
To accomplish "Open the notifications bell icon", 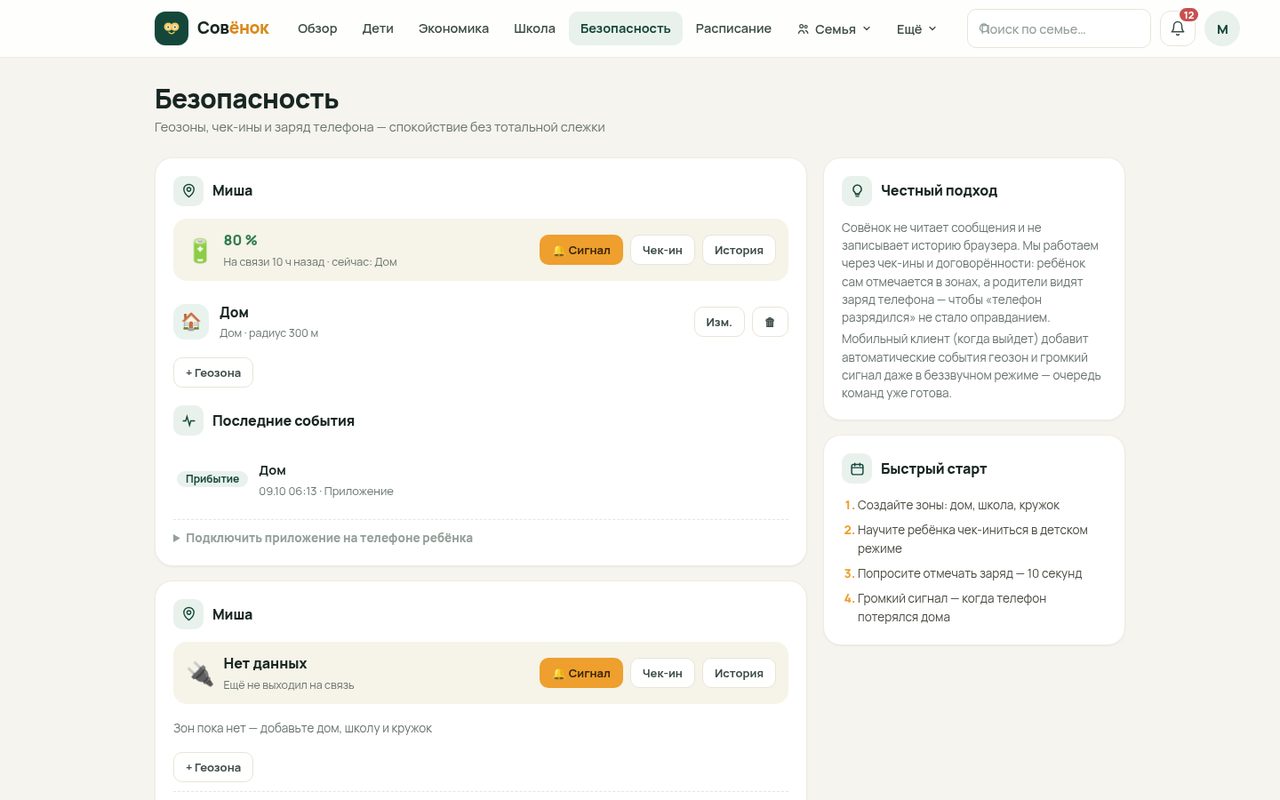I will point(1178,28).
